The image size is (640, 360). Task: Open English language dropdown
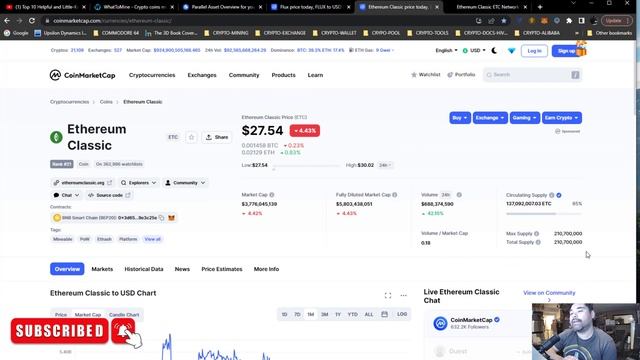[446, 51]
